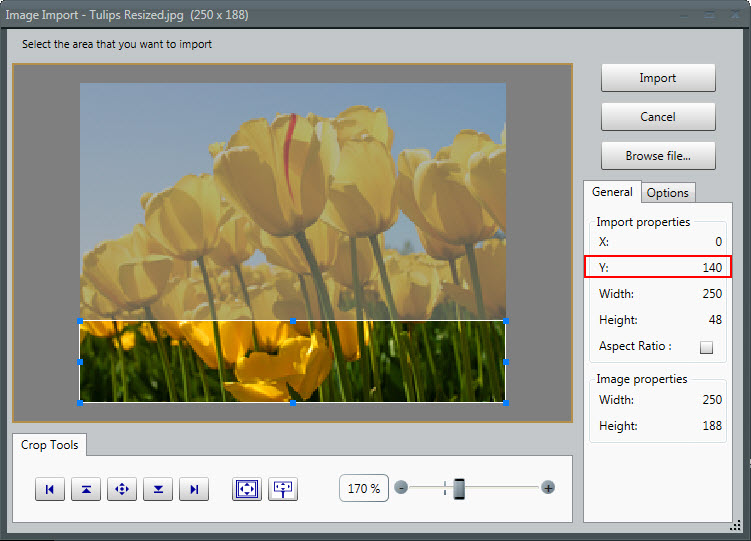Zoom in with the plus button

(548, 488)
